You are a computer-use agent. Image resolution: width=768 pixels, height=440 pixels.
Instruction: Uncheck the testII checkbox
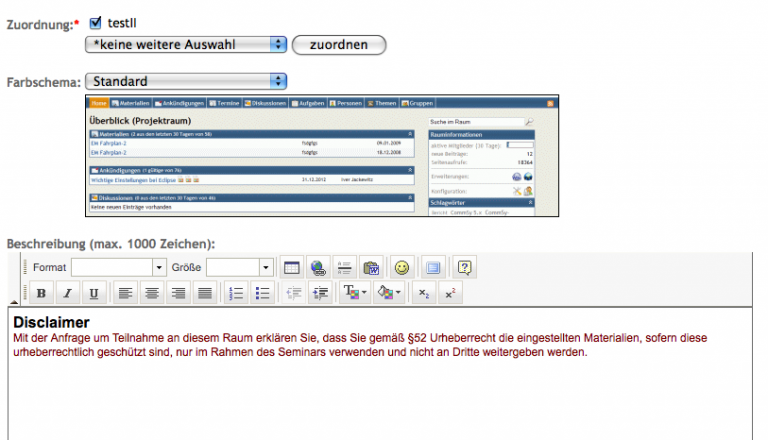(96, 23)
